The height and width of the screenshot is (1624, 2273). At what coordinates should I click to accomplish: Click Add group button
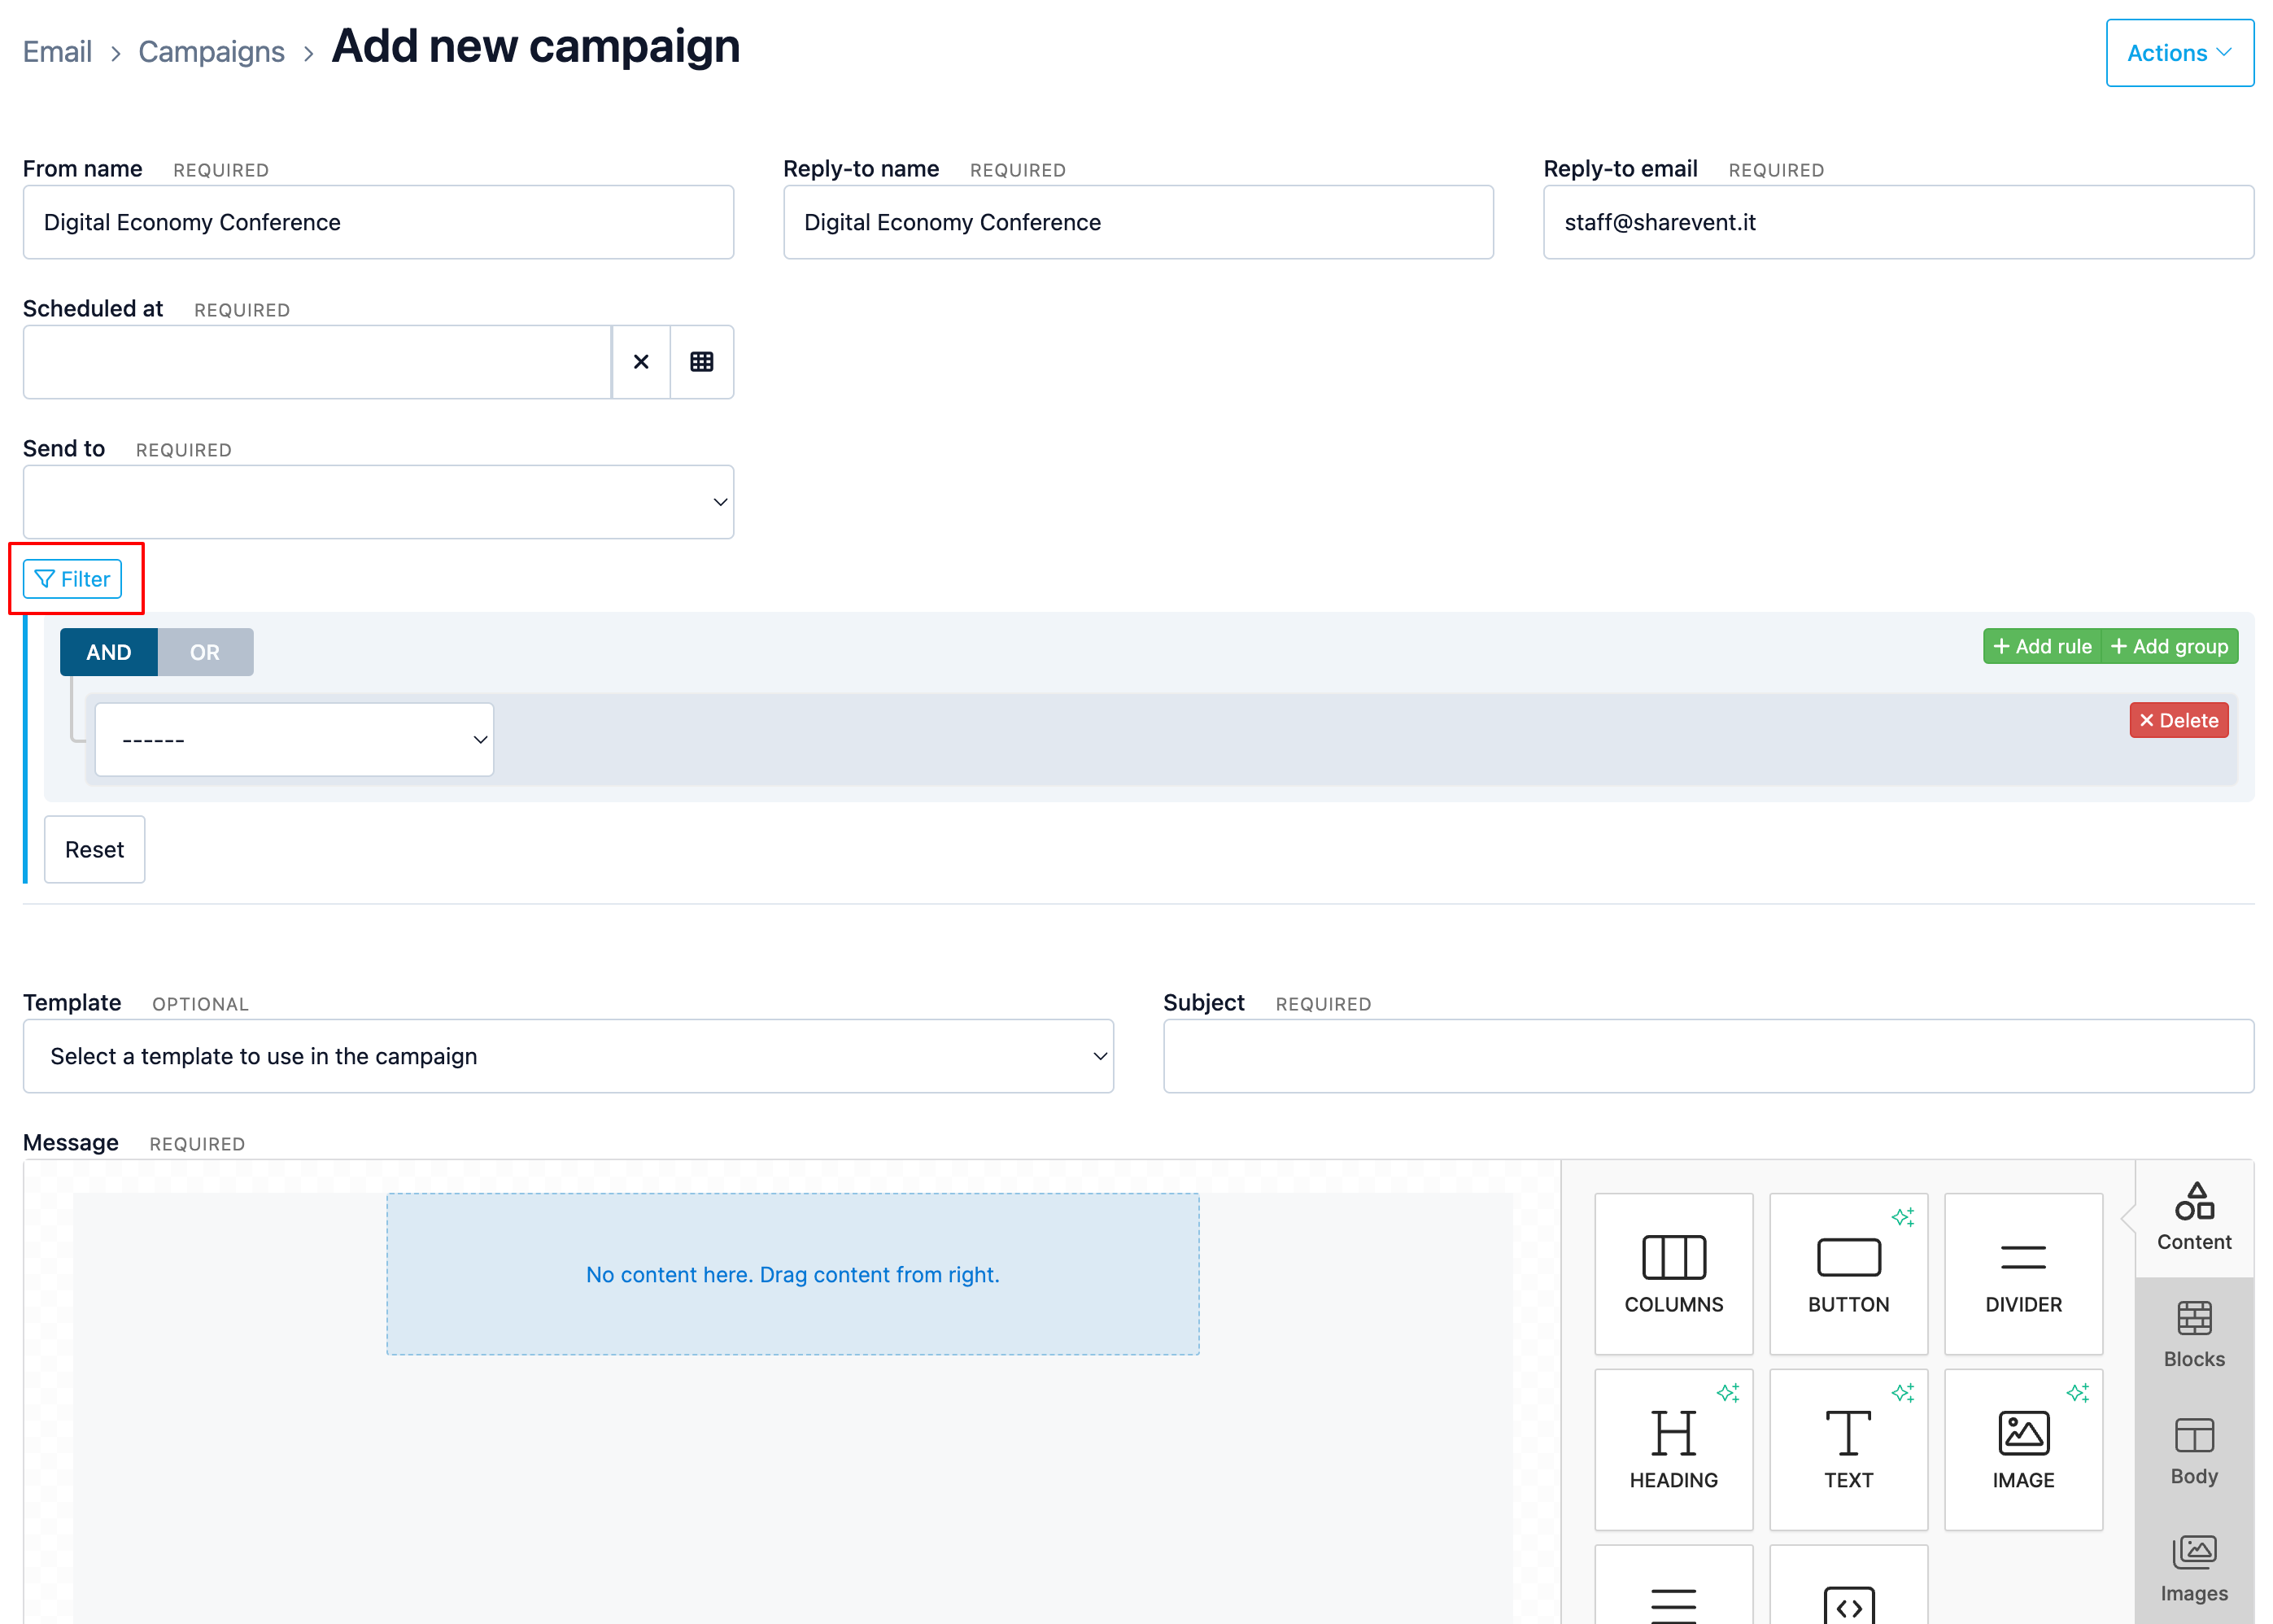(2169, 647)
